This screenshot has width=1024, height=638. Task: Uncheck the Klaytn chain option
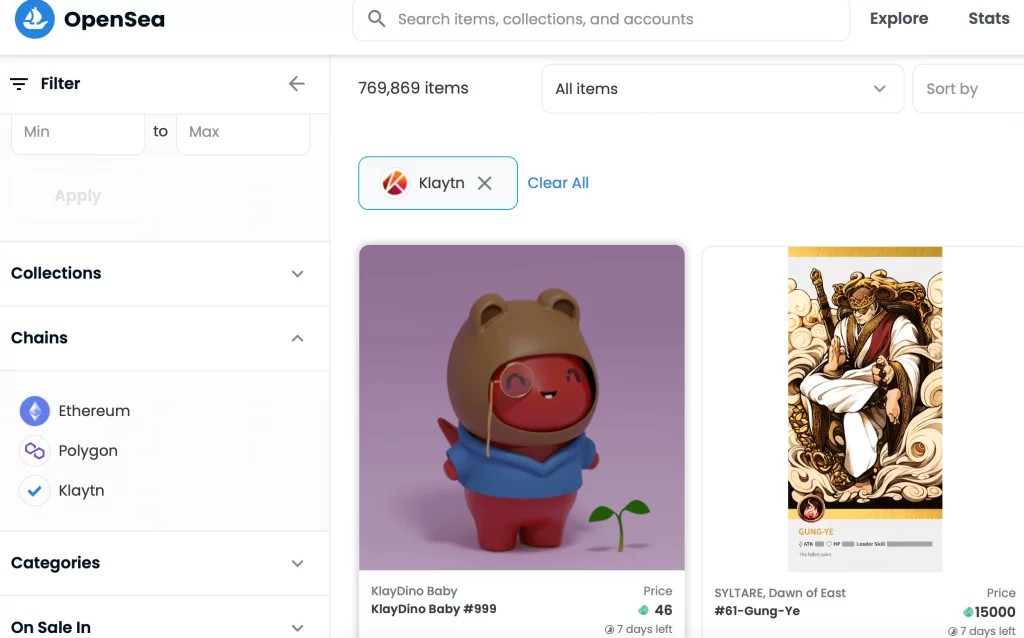[x=35, y=490]
